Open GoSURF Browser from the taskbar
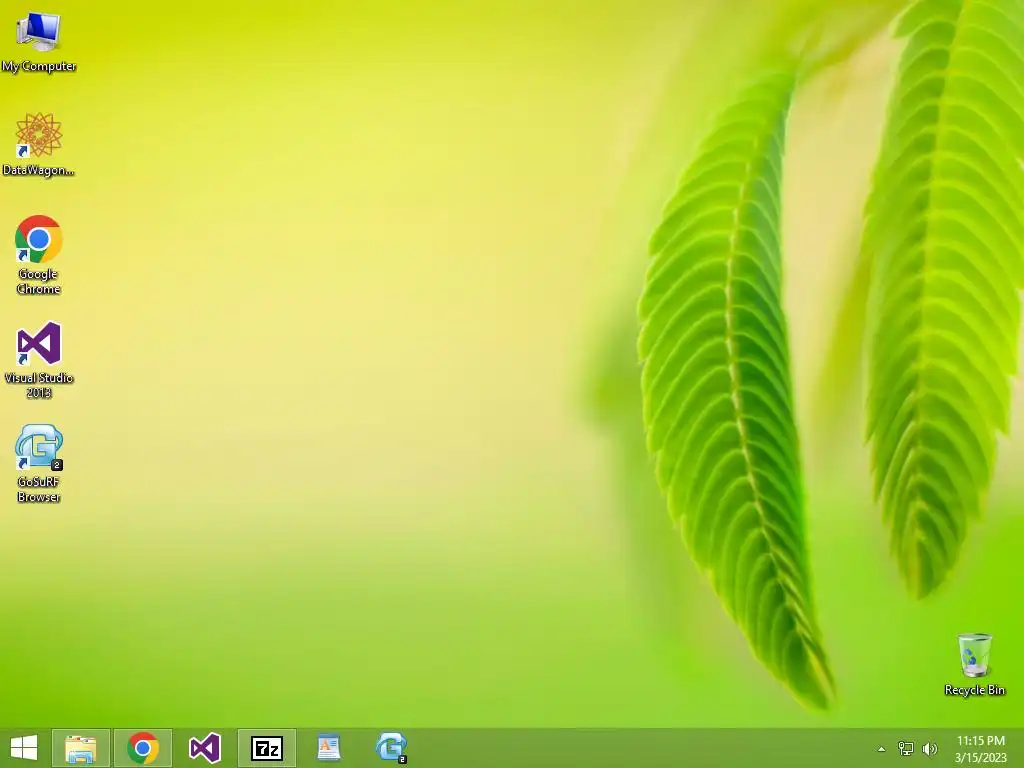Image resolution: width=1024 pixels, height=768 pixels. click(391, 748)
